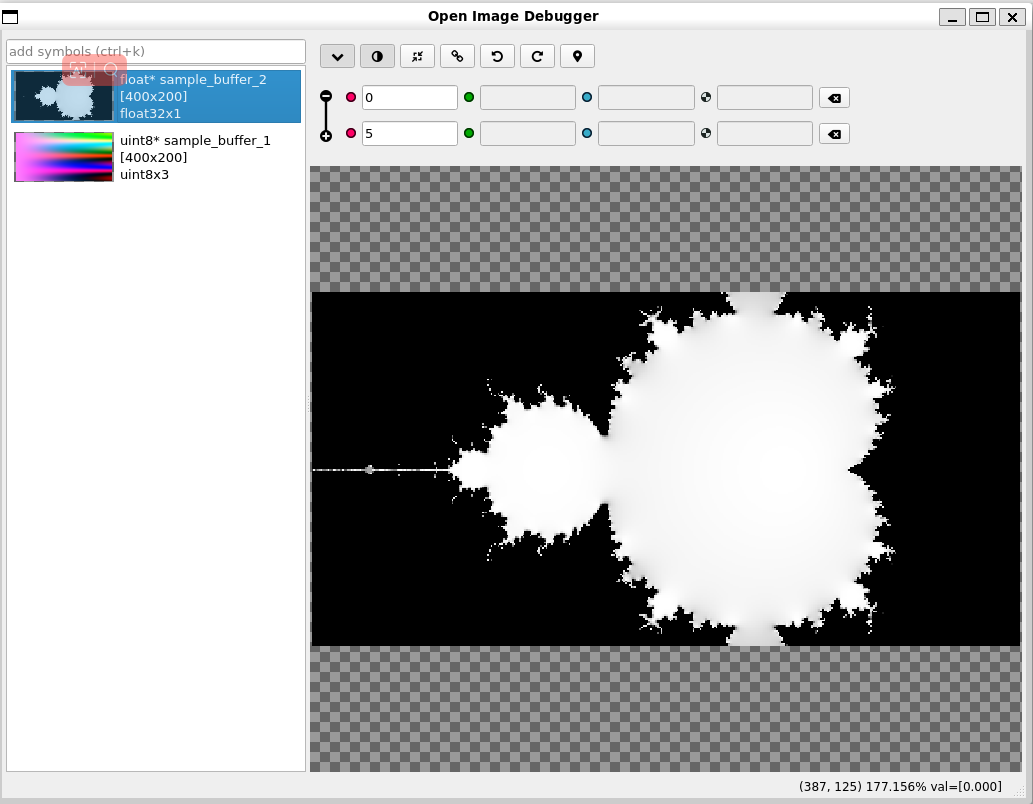Fit the buffer to the window
The image size is (1033, 804).
pos(417,56)
